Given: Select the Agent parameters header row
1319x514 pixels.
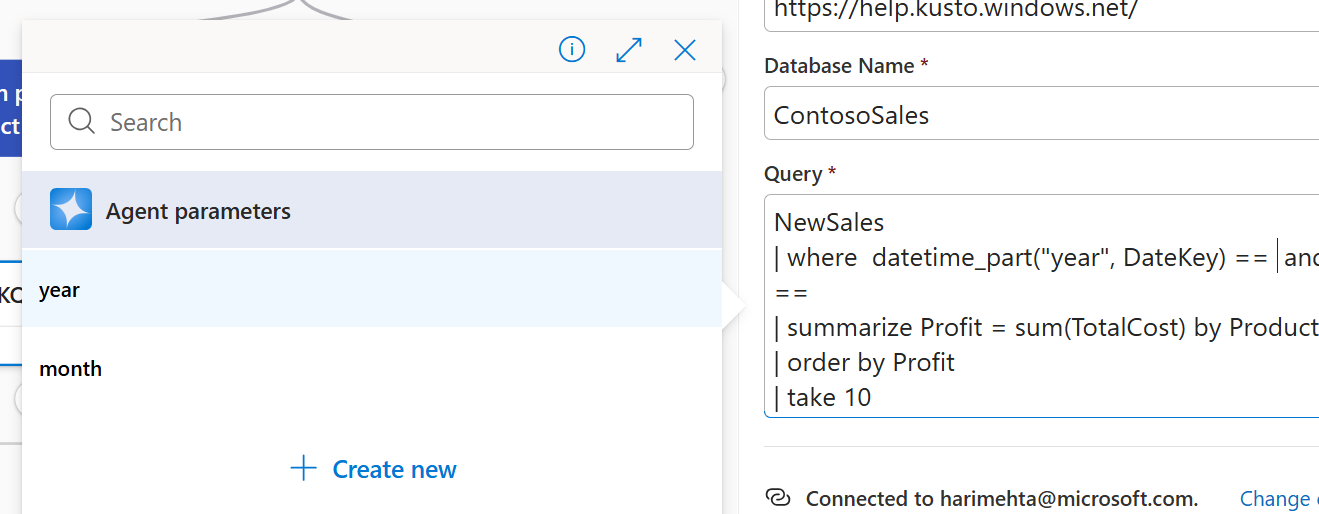Looking at the screenshot, I should coord(372,210).
